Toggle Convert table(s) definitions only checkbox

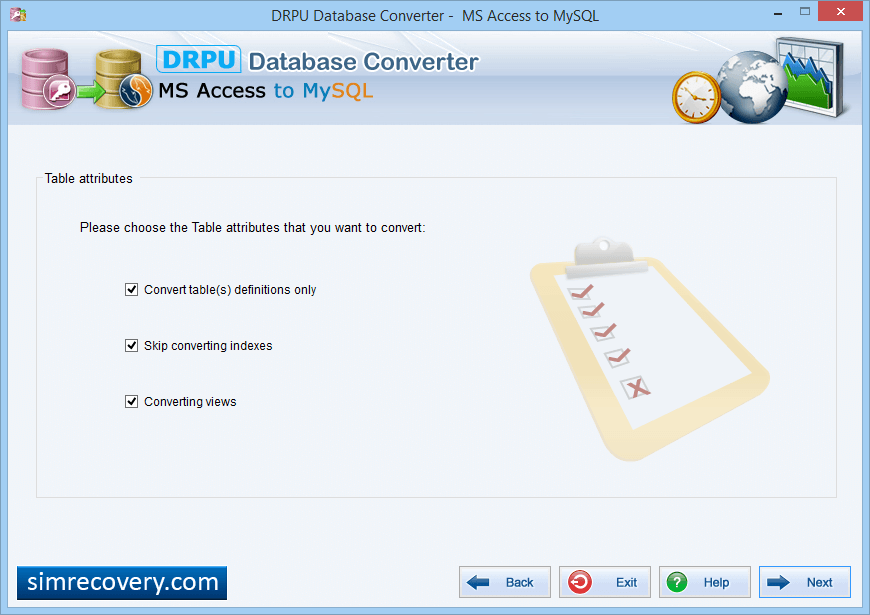coord(131,290)
